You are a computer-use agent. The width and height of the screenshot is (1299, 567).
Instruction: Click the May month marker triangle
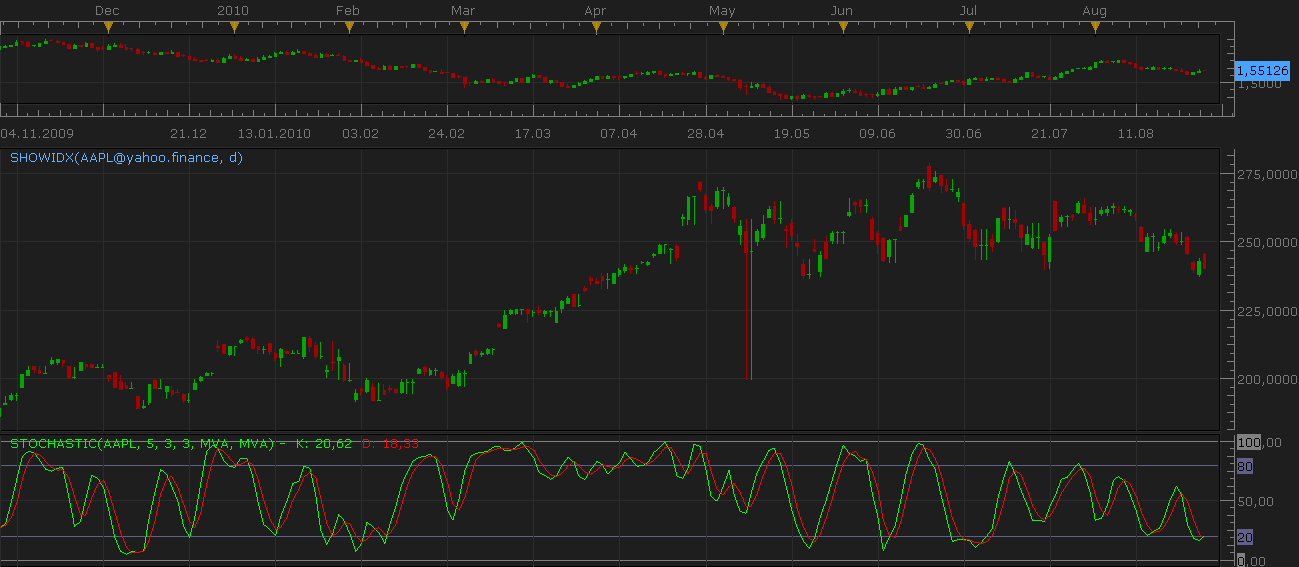723,28
